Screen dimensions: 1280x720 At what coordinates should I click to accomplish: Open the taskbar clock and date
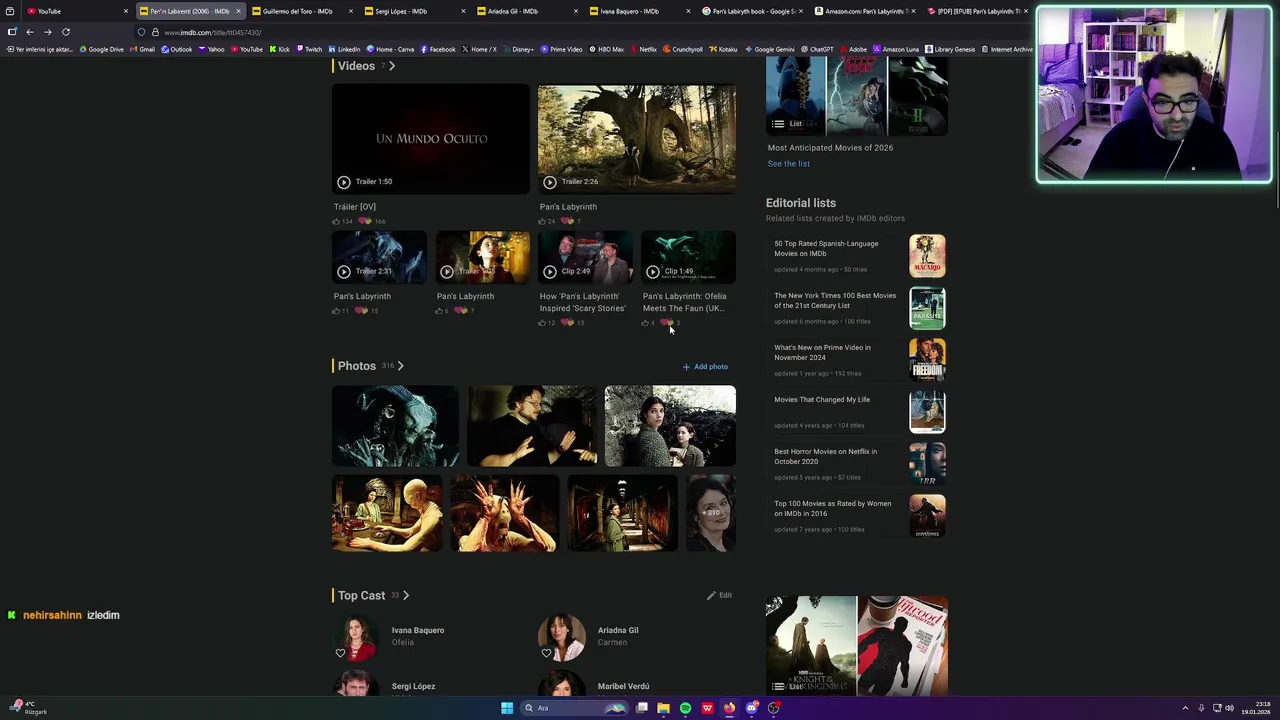[1255, 708]
